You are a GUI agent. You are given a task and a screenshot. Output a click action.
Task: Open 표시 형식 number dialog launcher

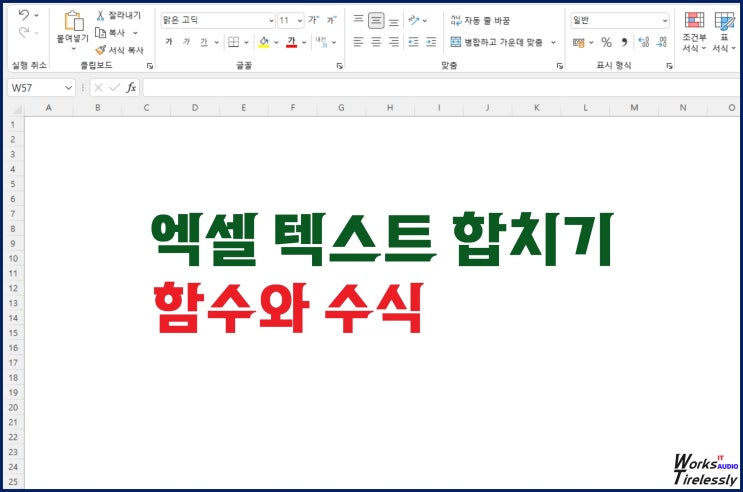coord(670,66)
